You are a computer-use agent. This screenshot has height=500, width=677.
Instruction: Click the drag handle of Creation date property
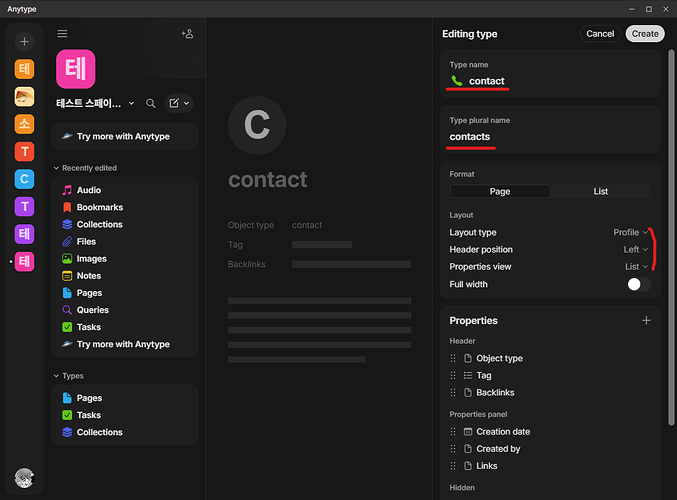[x=453, y=432]
